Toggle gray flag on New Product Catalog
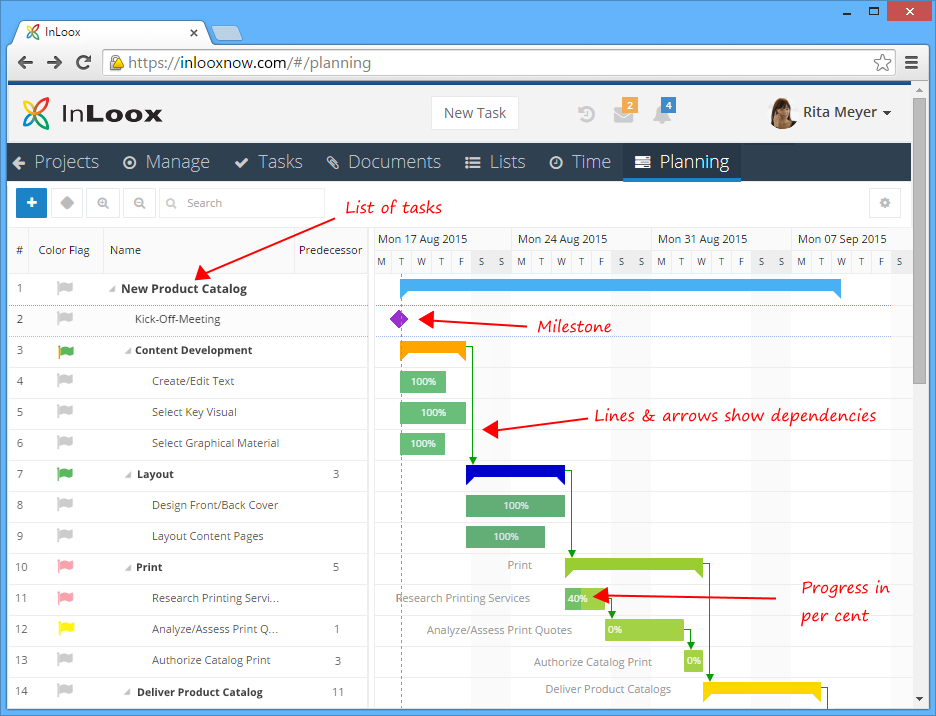The image size is (936, 716). [64, 288]
